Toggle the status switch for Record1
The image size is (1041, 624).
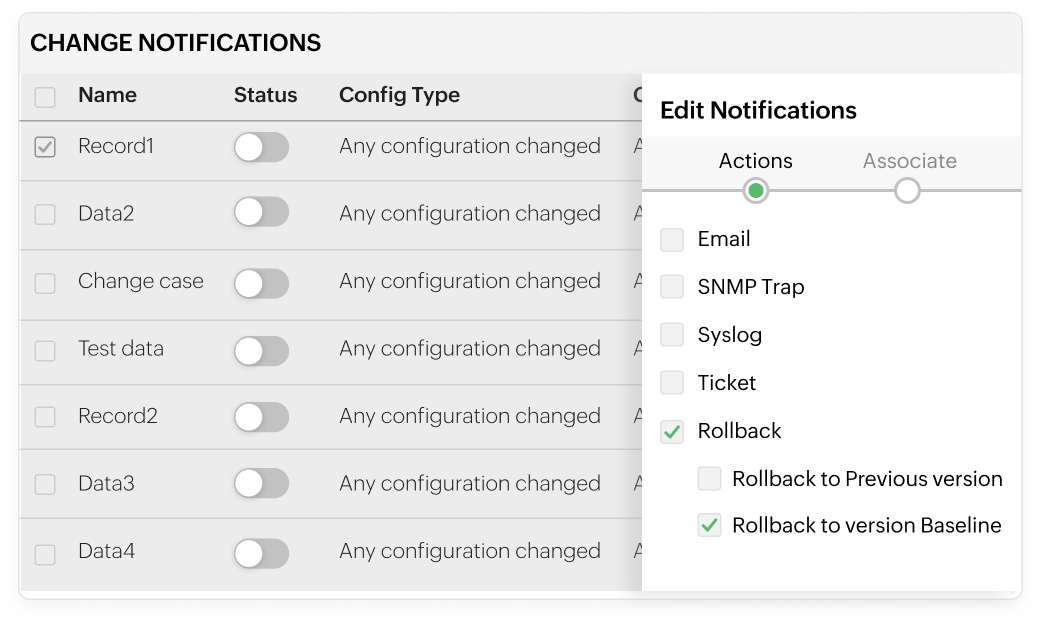261,146
